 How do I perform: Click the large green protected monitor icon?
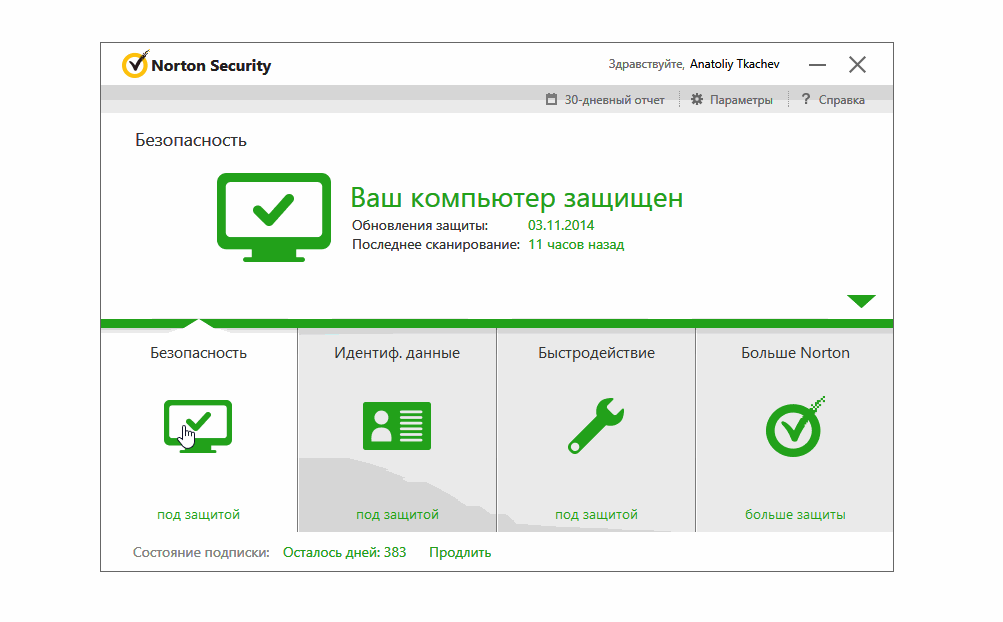[274, 217]
